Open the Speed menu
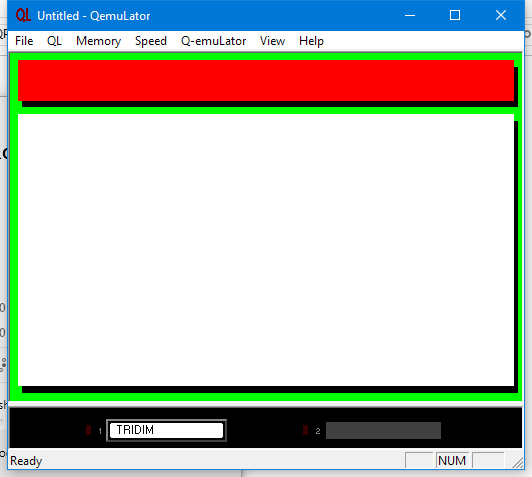 (x=151, y=41)
